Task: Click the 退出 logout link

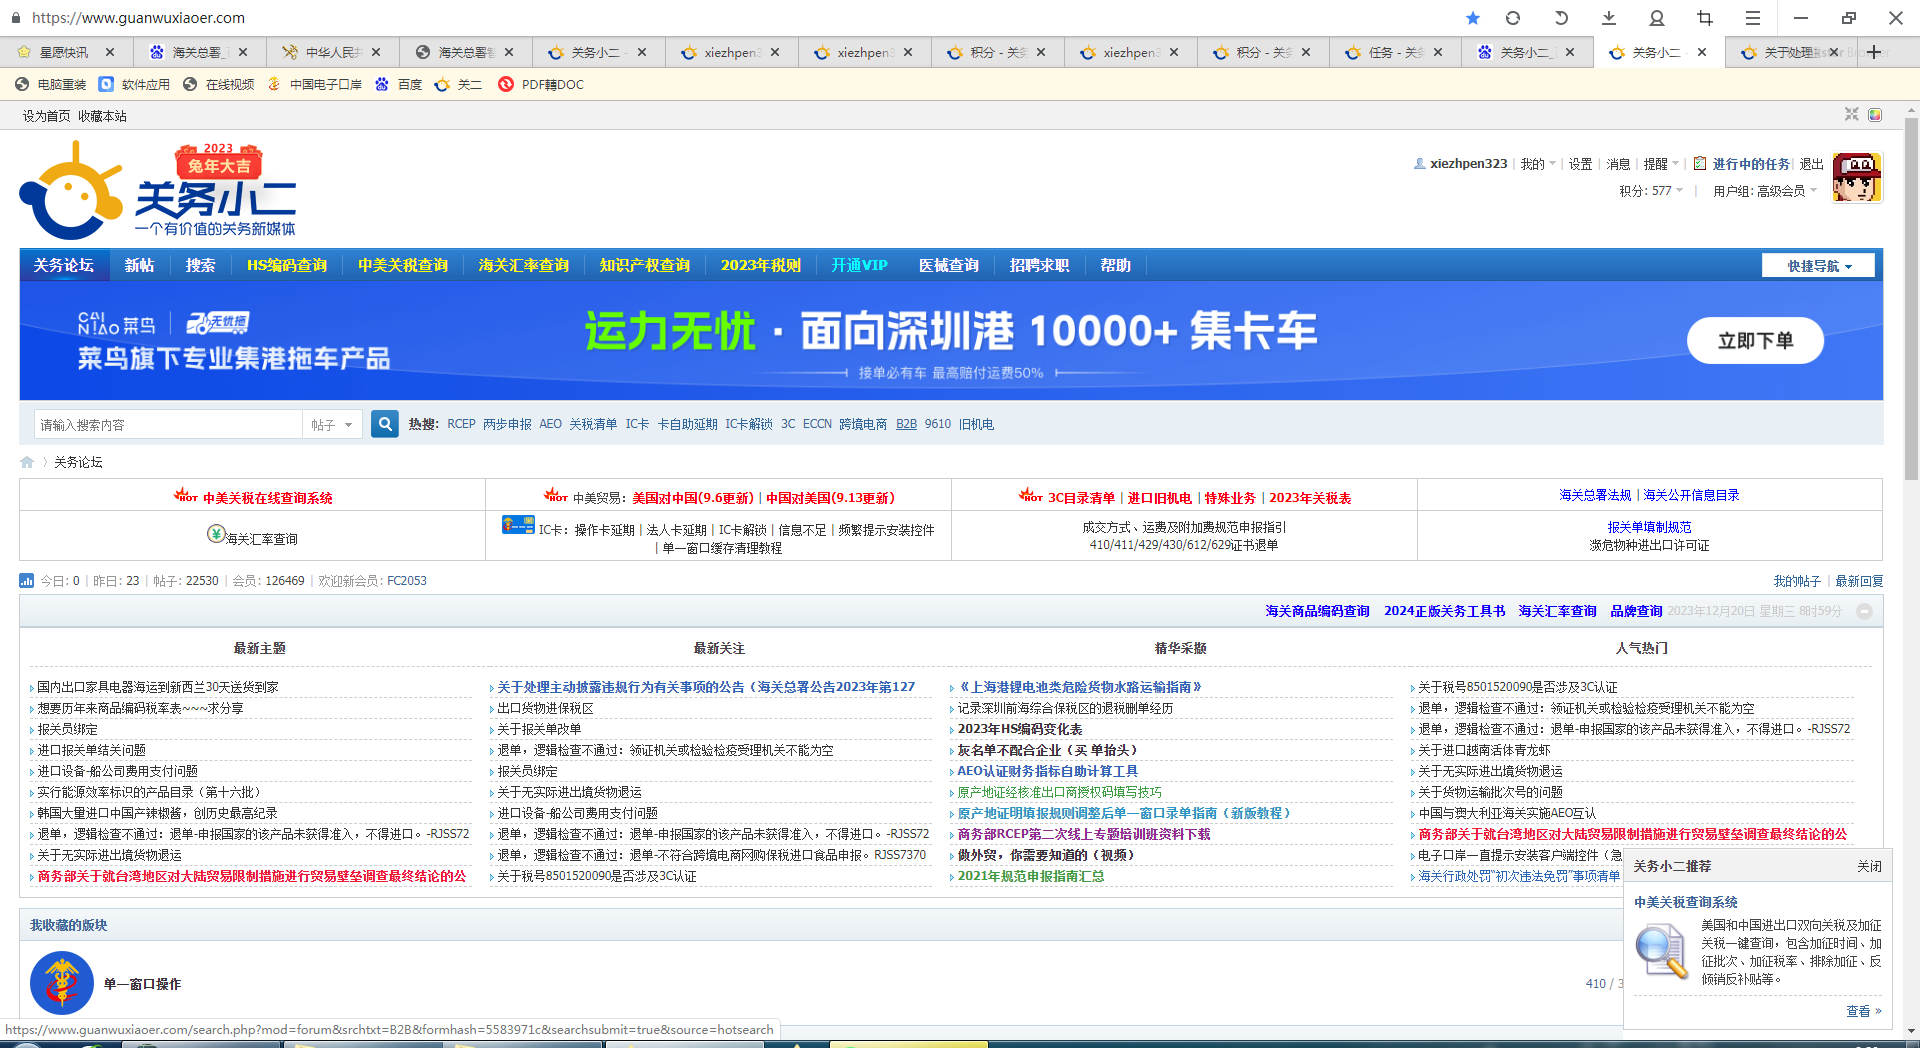Action: (x=1812, y=164)
